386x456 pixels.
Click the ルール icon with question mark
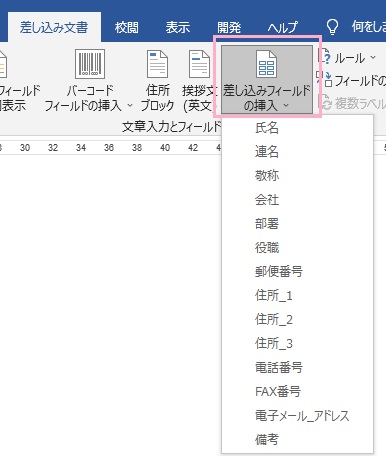tap(324, 56)
